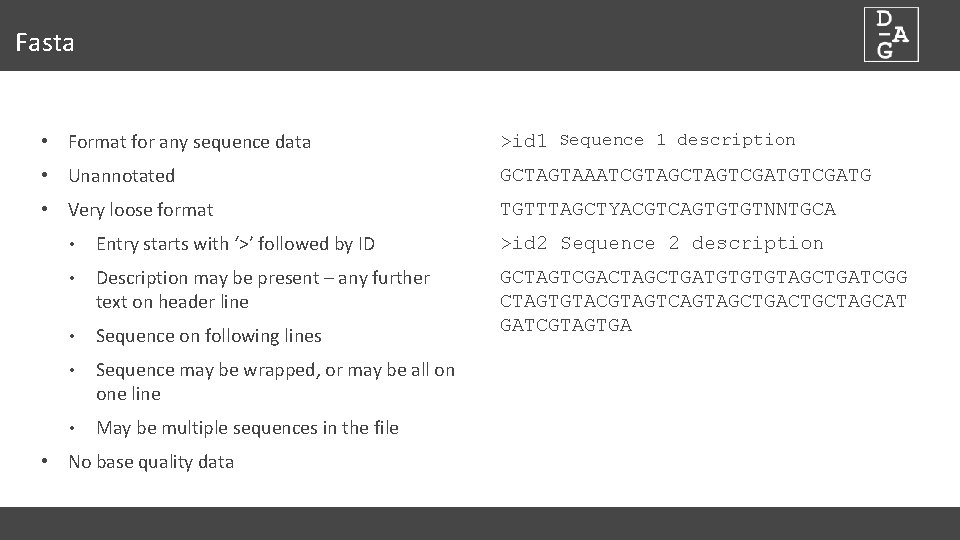
Task: Click the sequence line starting with TGTTTAGCTYACG
Action: point(667,210)
